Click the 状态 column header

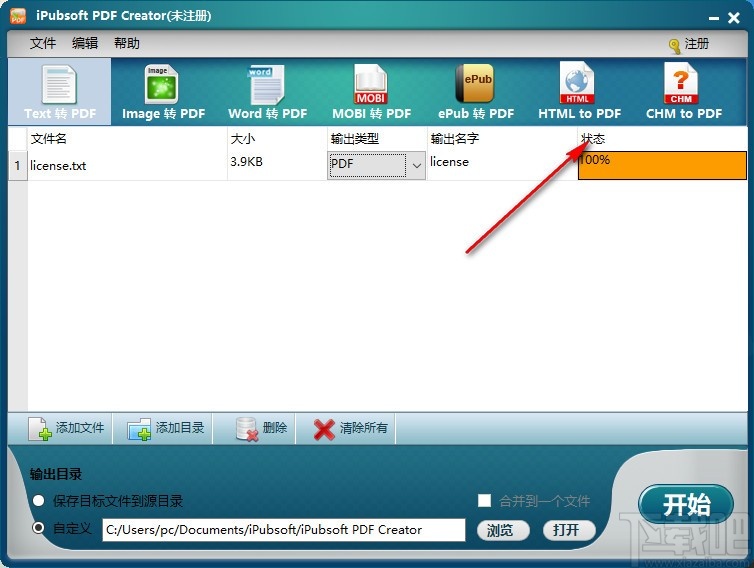[x=662, y=139]
